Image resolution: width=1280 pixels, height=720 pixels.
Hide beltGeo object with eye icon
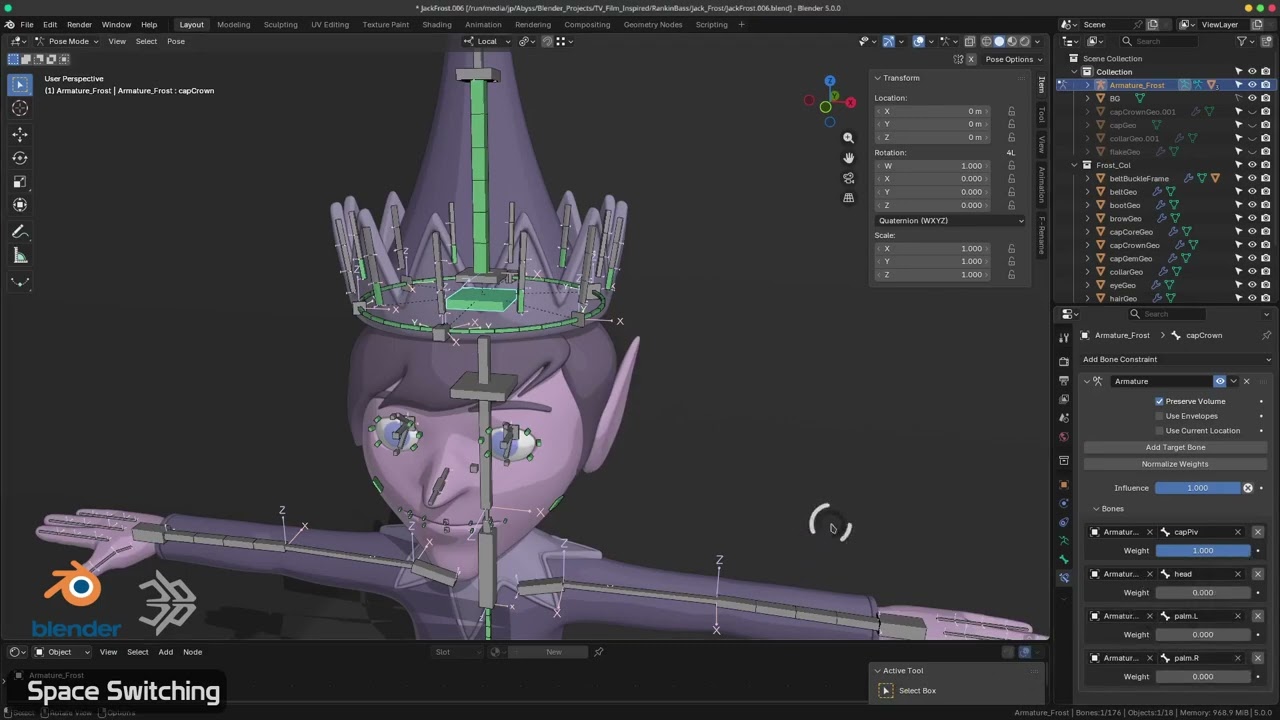point(1252,192)
